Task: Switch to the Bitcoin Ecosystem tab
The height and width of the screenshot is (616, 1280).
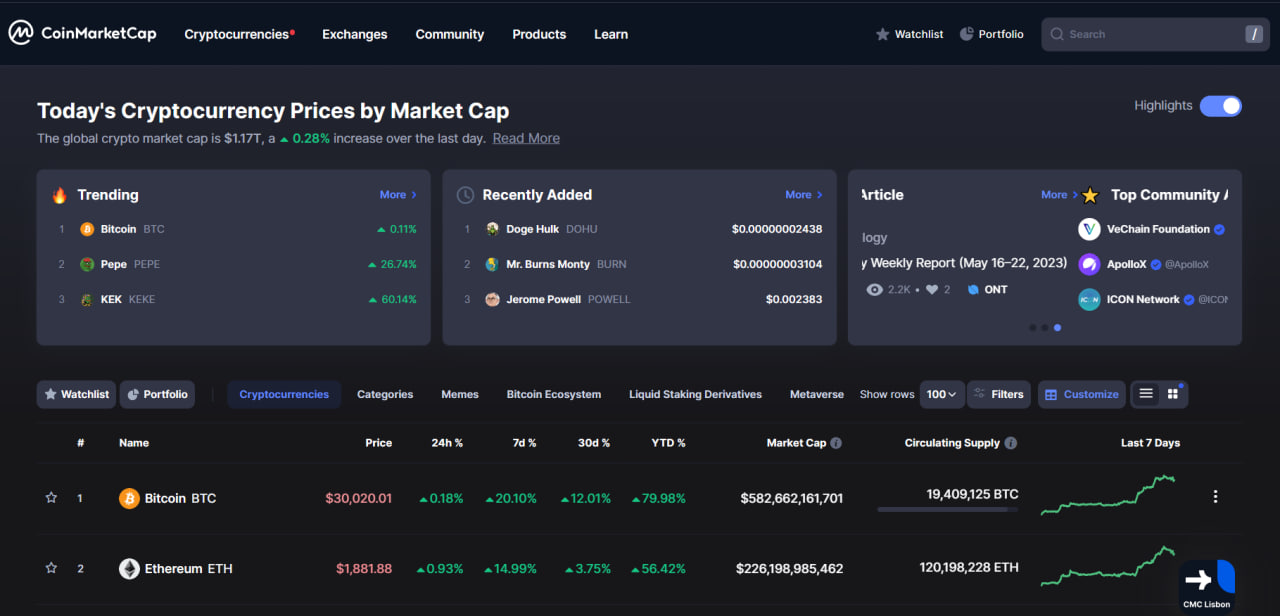Action: [554, 394]
